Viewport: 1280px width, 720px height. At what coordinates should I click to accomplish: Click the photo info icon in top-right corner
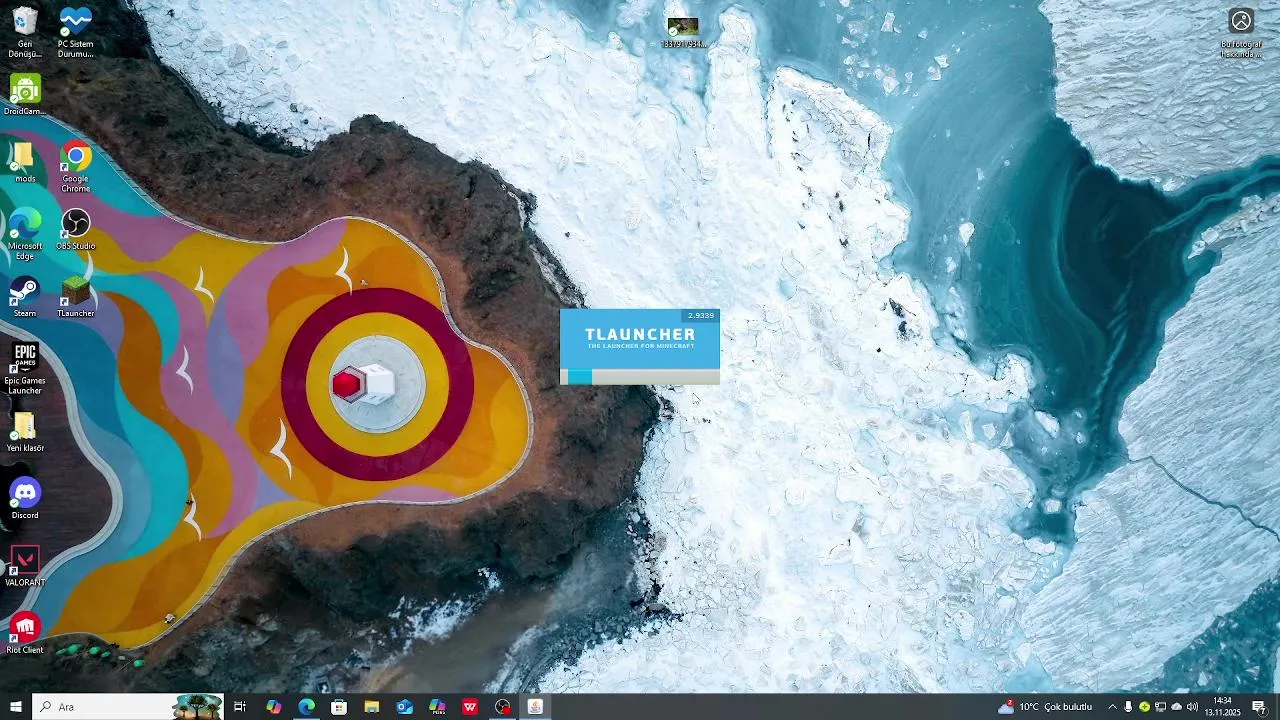pyautogui.click(x=1241, y=32)
